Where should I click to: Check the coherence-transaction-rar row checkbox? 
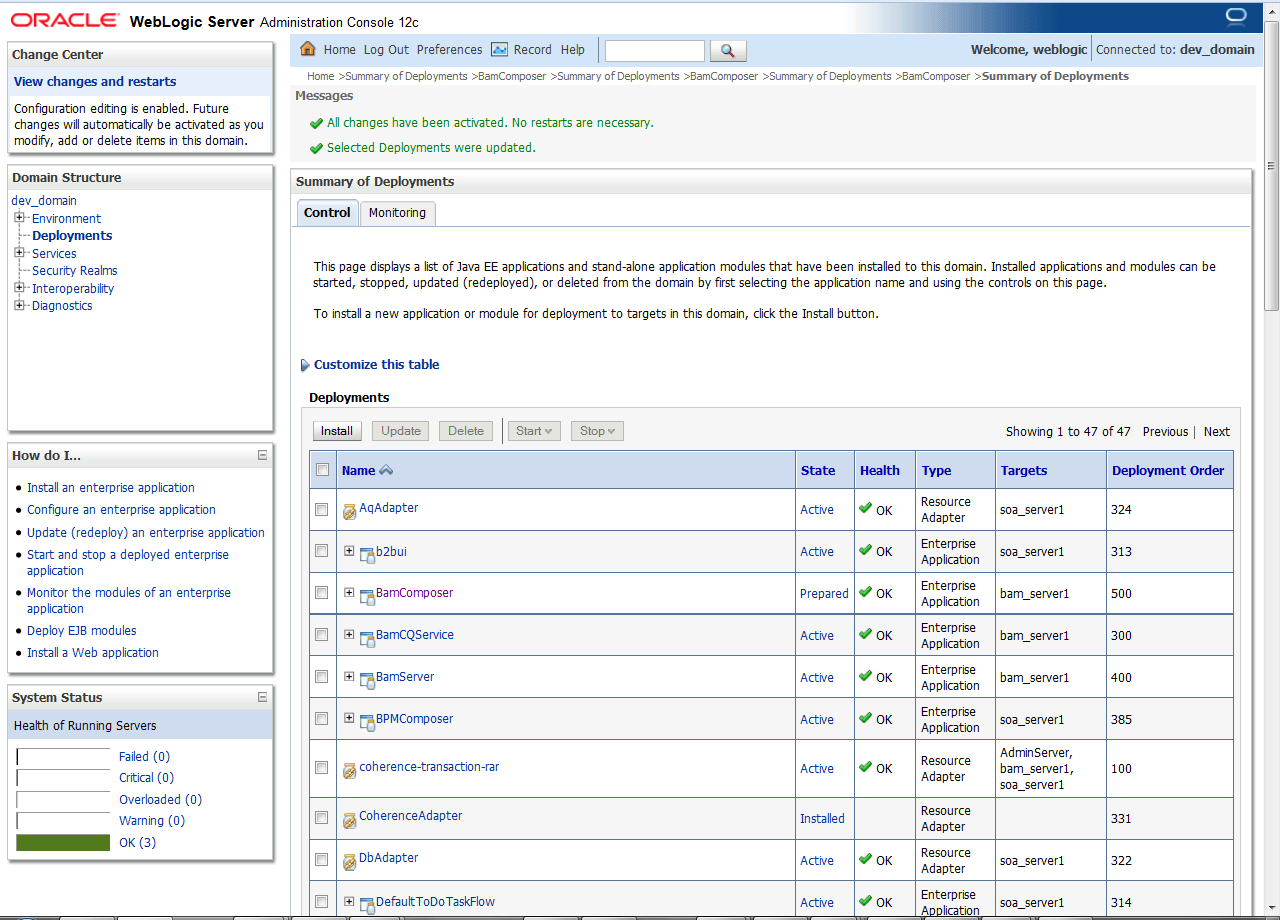tap(322, 768)
